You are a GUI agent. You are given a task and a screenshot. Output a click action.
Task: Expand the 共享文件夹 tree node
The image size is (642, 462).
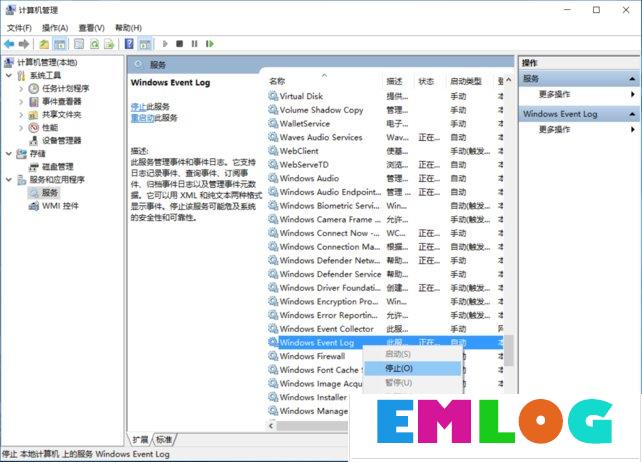pos(21,115)
